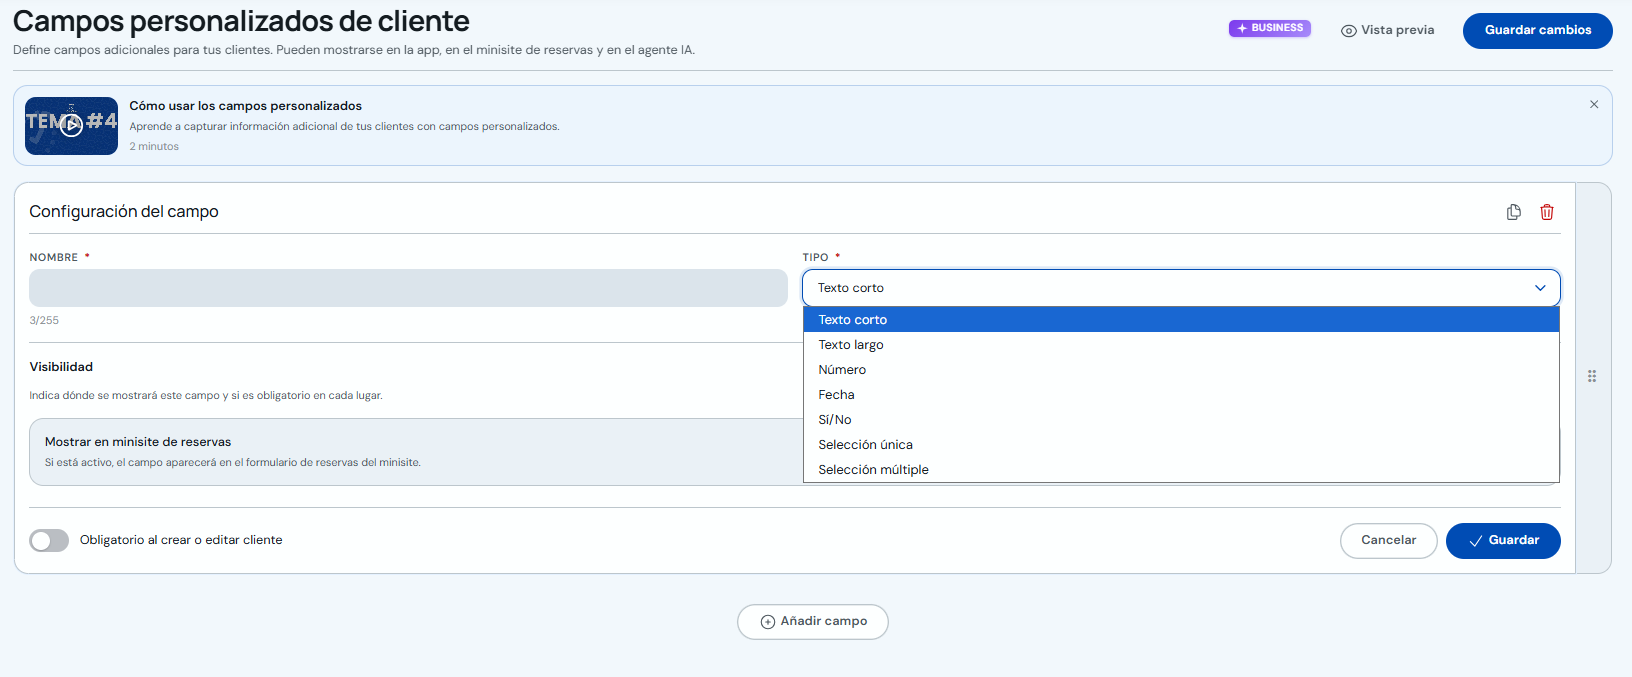Click the duplicate field copy icon
The width and height of the screenshot is (1632, 677).
coord(1514,212)
